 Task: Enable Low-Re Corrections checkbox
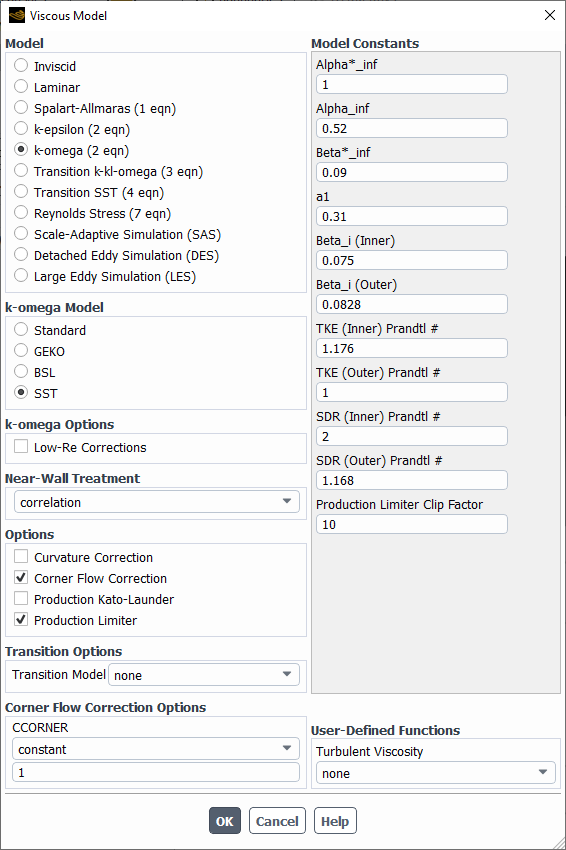(x=21, y=447)
